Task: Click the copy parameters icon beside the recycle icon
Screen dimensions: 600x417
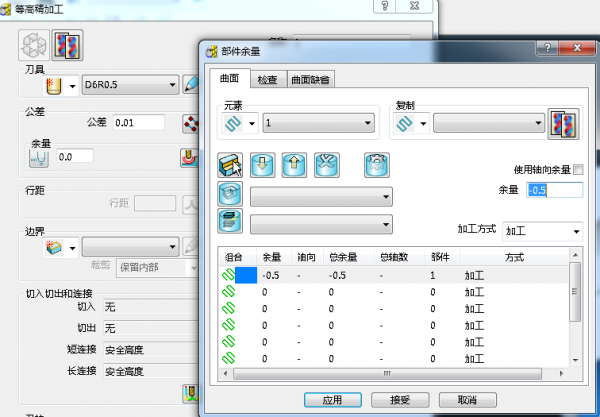Action: (67, 45)
